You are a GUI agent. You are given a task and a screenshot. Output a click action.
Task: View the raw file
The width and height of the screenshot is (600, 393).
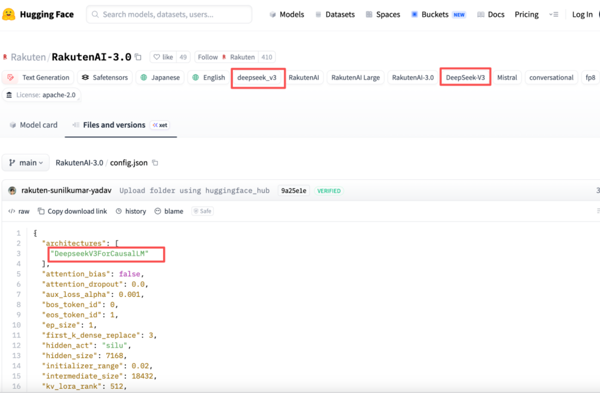pos(19,211)
